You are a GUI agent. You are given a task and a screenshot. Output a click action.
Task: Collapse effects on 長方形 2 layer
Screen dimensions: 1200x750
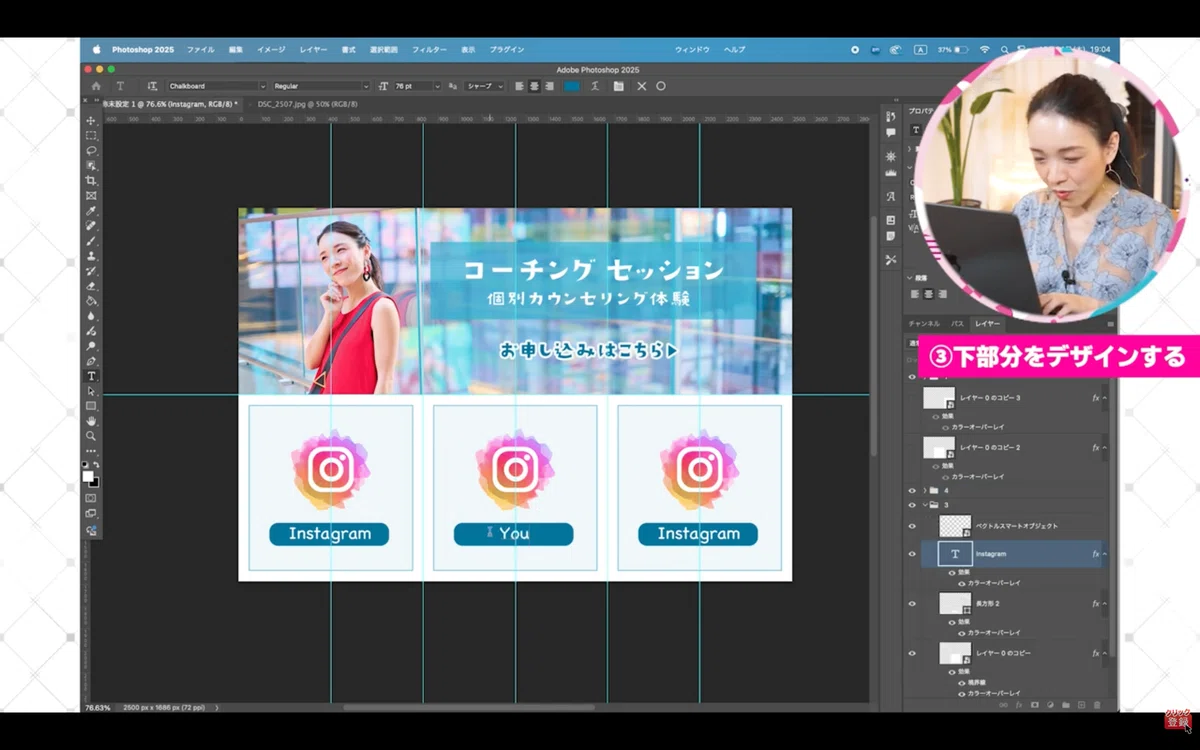click(x=1105, y=604)
